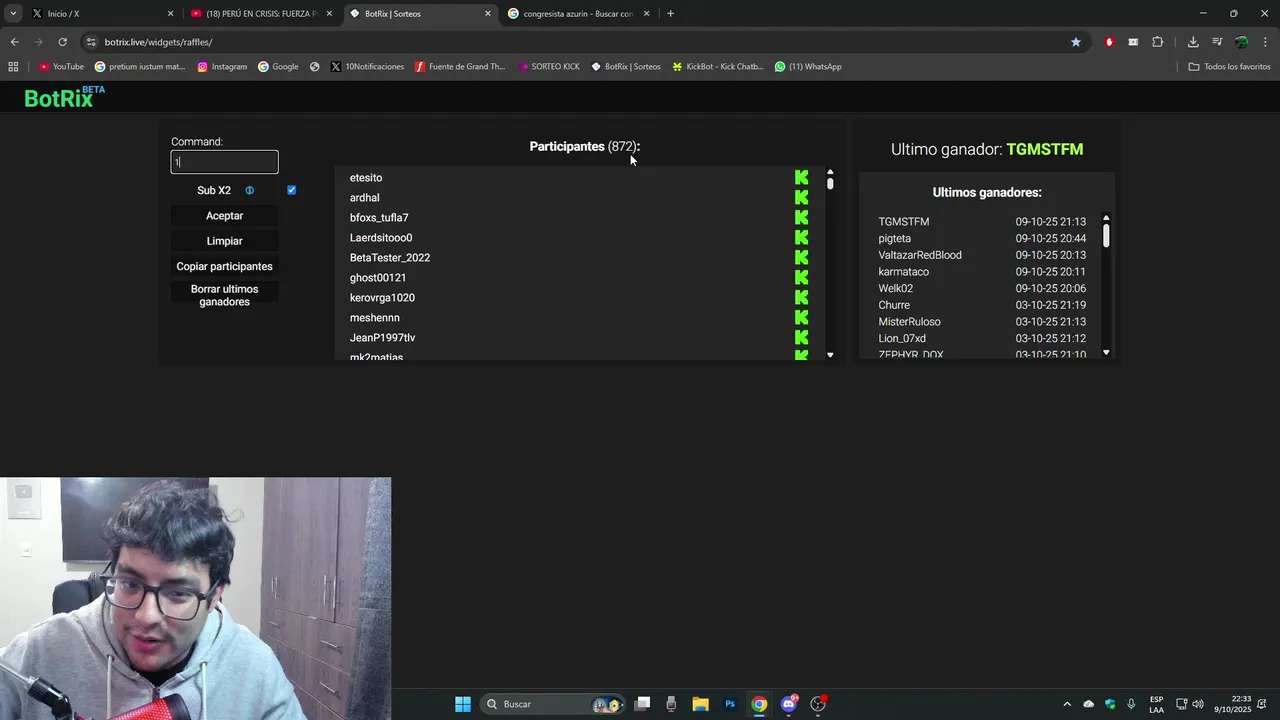Go back with the browser back arrow
Viewport: 1280px width, 720px height.
click(x=14, y=42)
